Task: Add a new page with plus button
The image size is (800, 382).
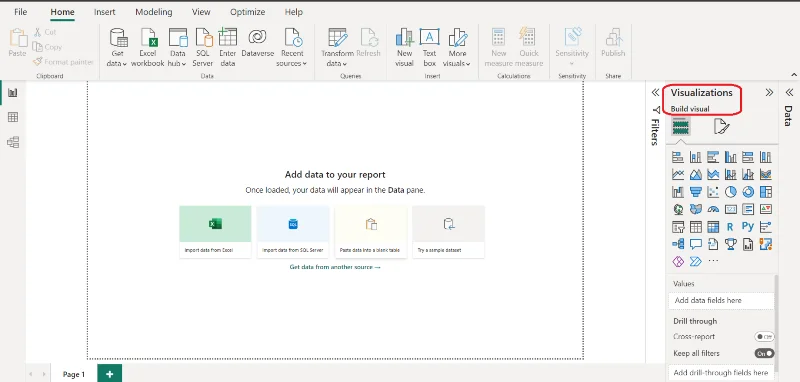Action: pos(109,374)
